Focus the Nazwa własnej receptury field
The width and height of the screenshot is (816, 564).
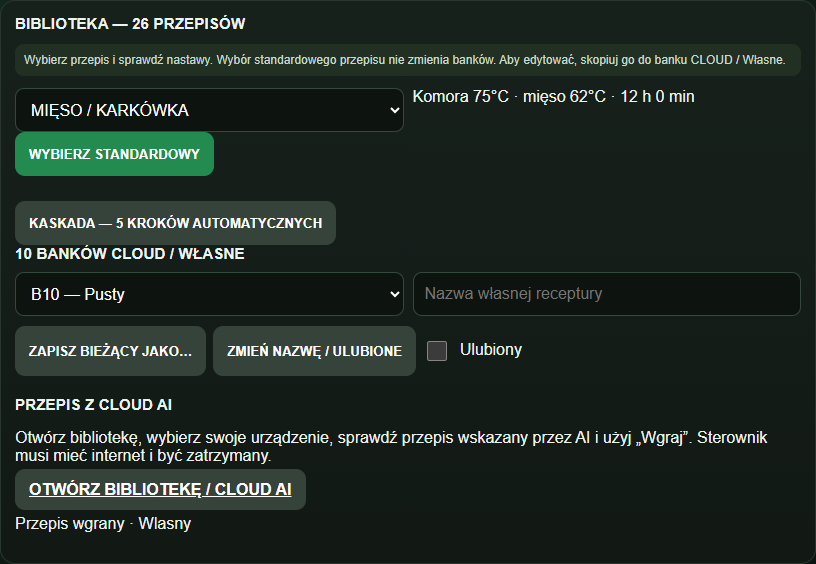coord(607,294)
